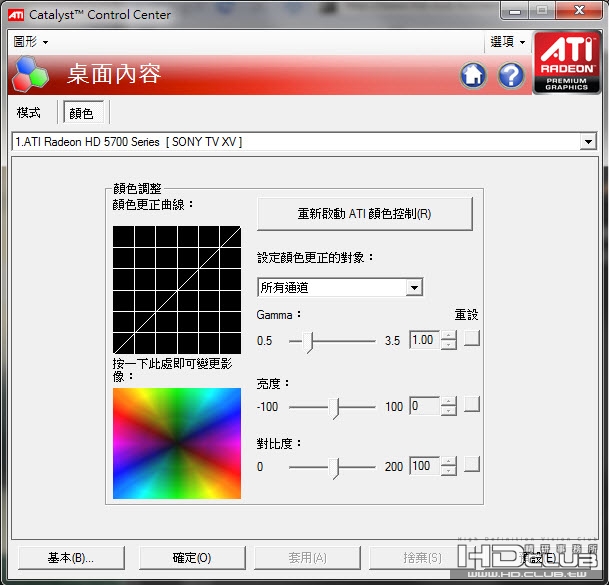The height and width of the screenshot is (585, 609).
Task: Click the Gamma reset button
Action: 472,338
